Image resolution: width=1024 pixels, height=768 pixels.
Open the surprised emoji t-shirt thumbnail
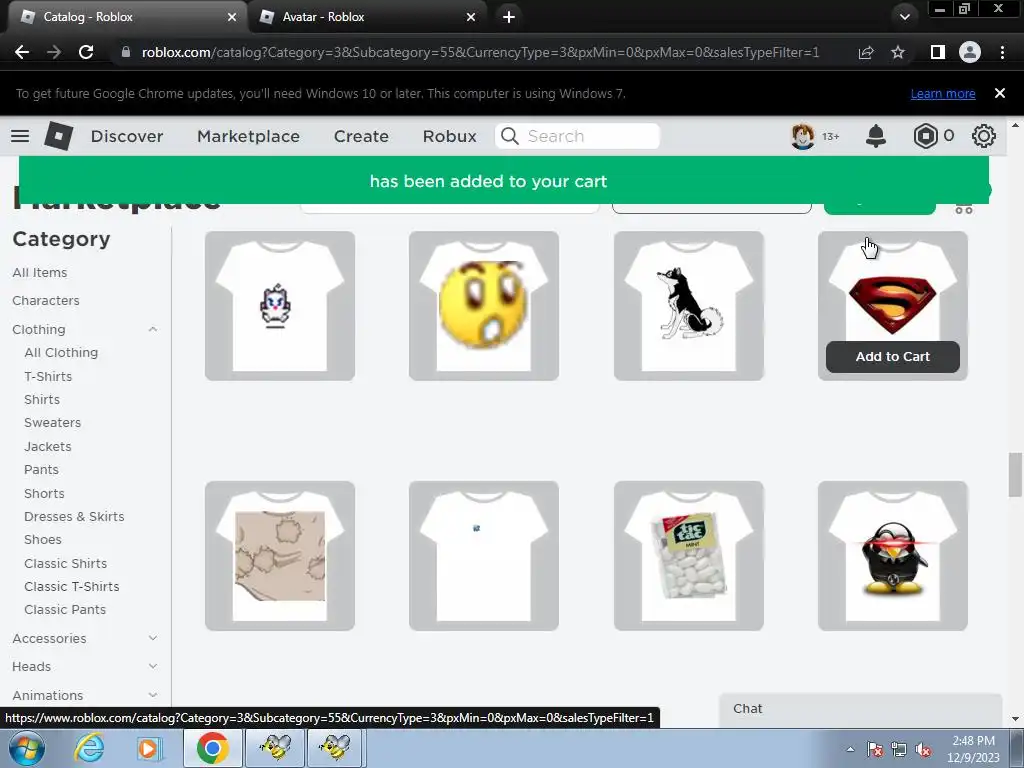click(484, 306)
